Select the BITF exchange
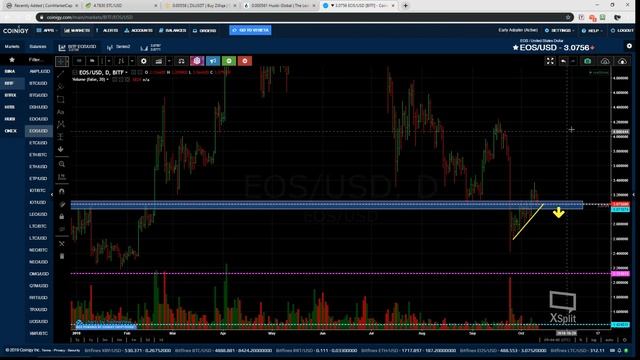Screen dimensions: 640x360 (x=9, y=83)
